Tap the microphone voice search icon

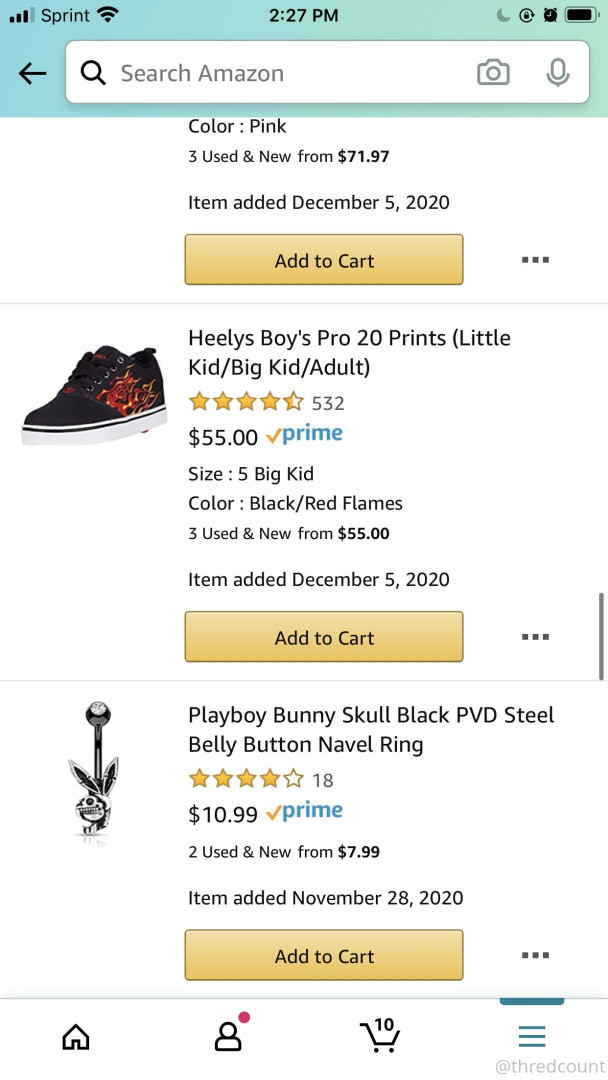tap(557, 73)
